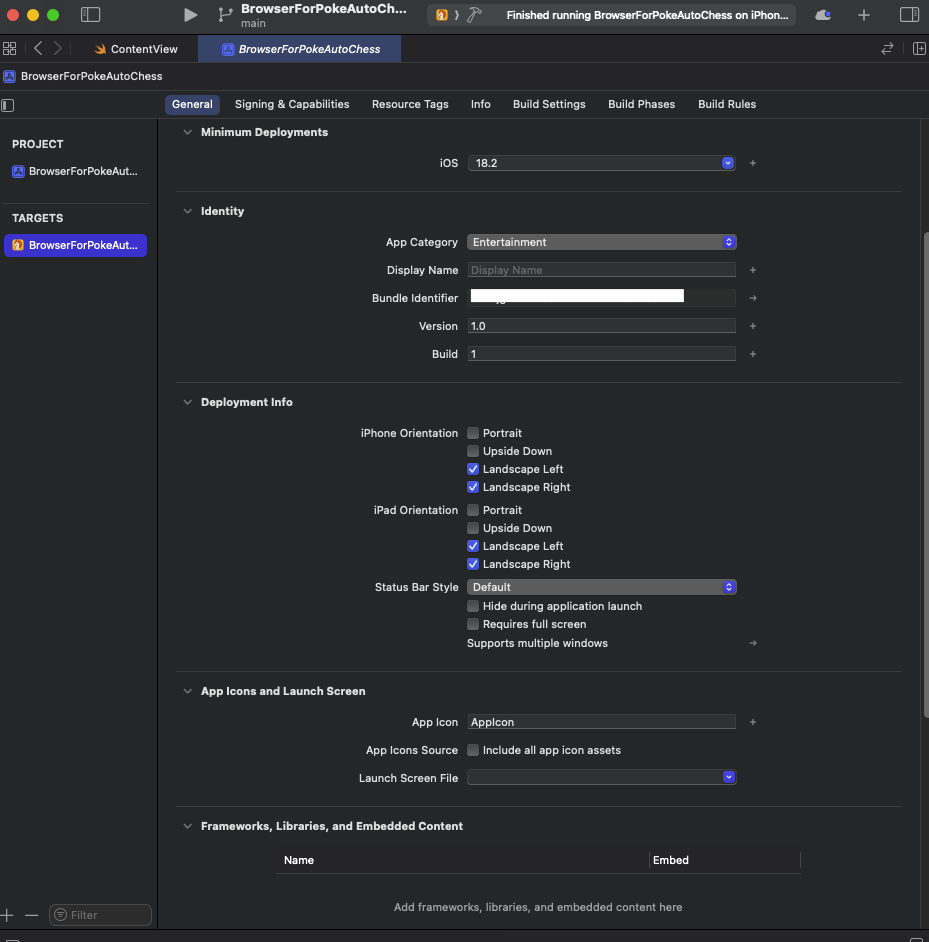The width and height of the screenshot is (929, 942).
Task: Click plus next to Version field
Action: (753, 326)
